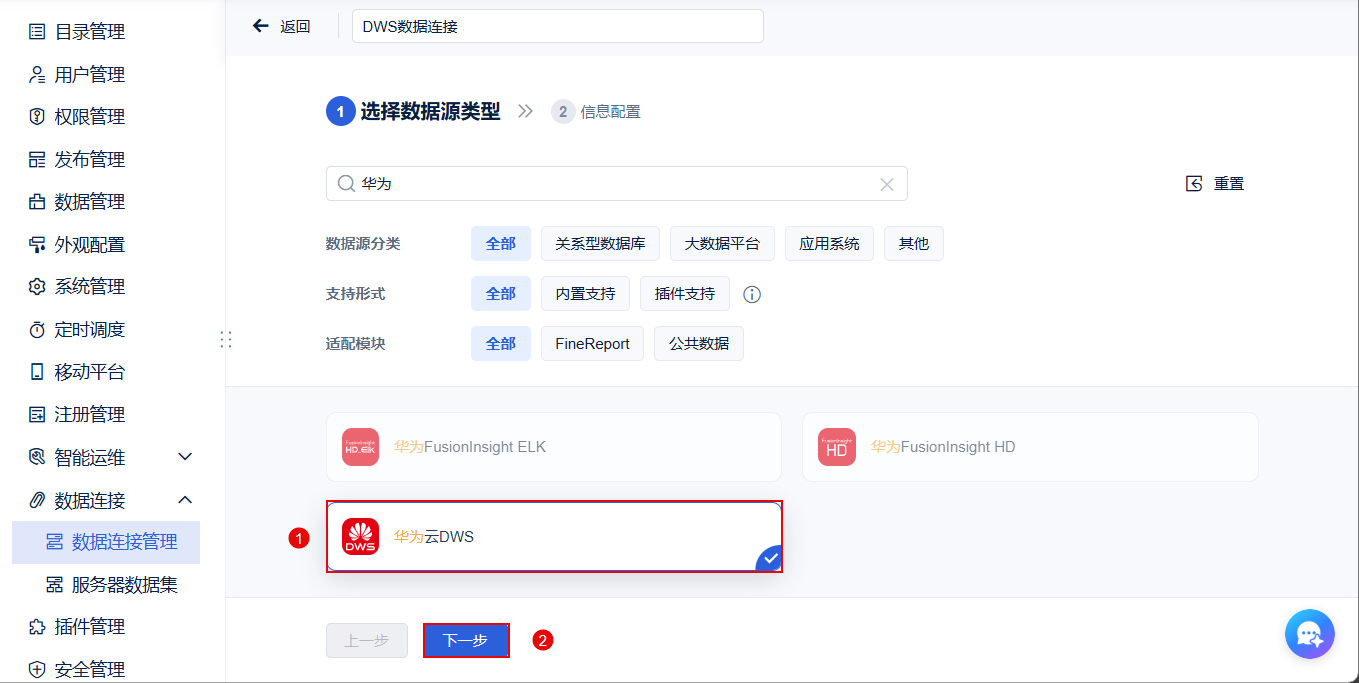Filter by FineReport module
This screenshot has width=1359, height=683.
tap(592, 344)
